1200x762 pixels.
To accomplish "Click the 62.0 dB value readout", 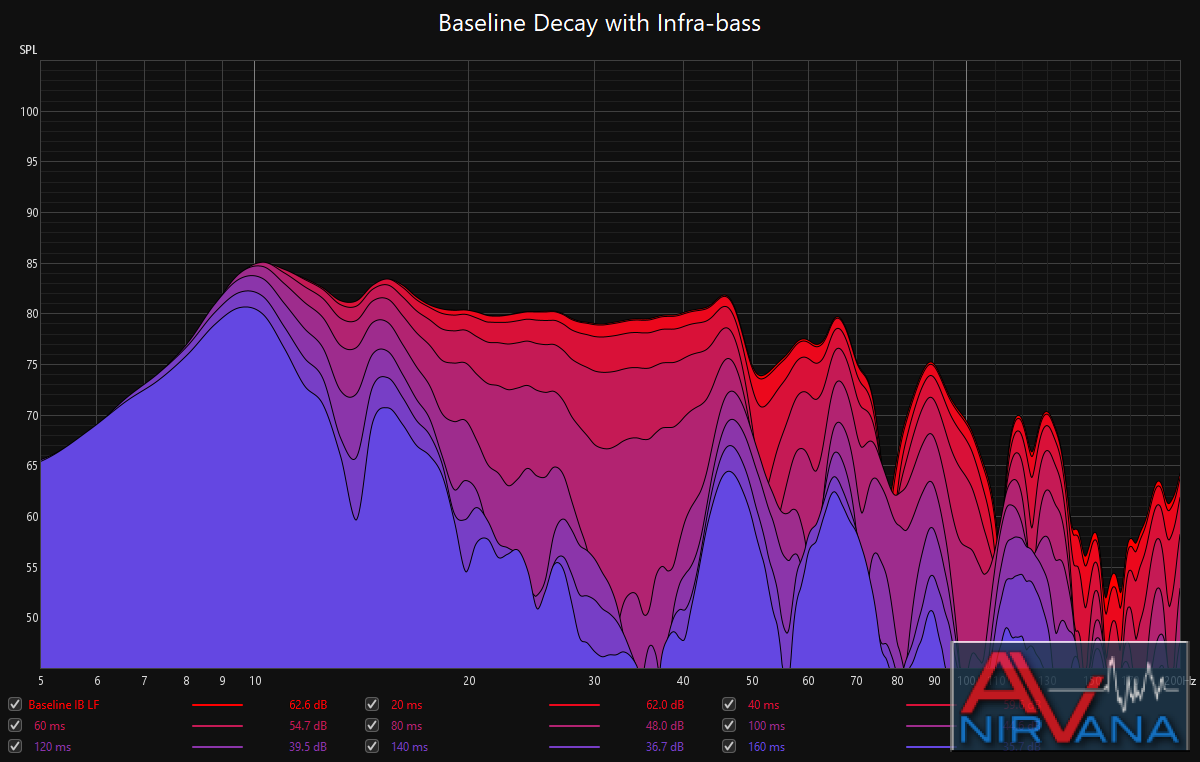I will (x=664, y=705).
